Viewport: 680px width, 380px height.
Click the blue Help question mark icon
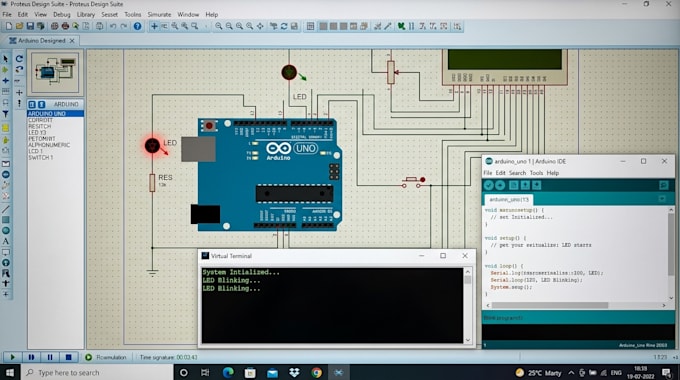(137, 26)
